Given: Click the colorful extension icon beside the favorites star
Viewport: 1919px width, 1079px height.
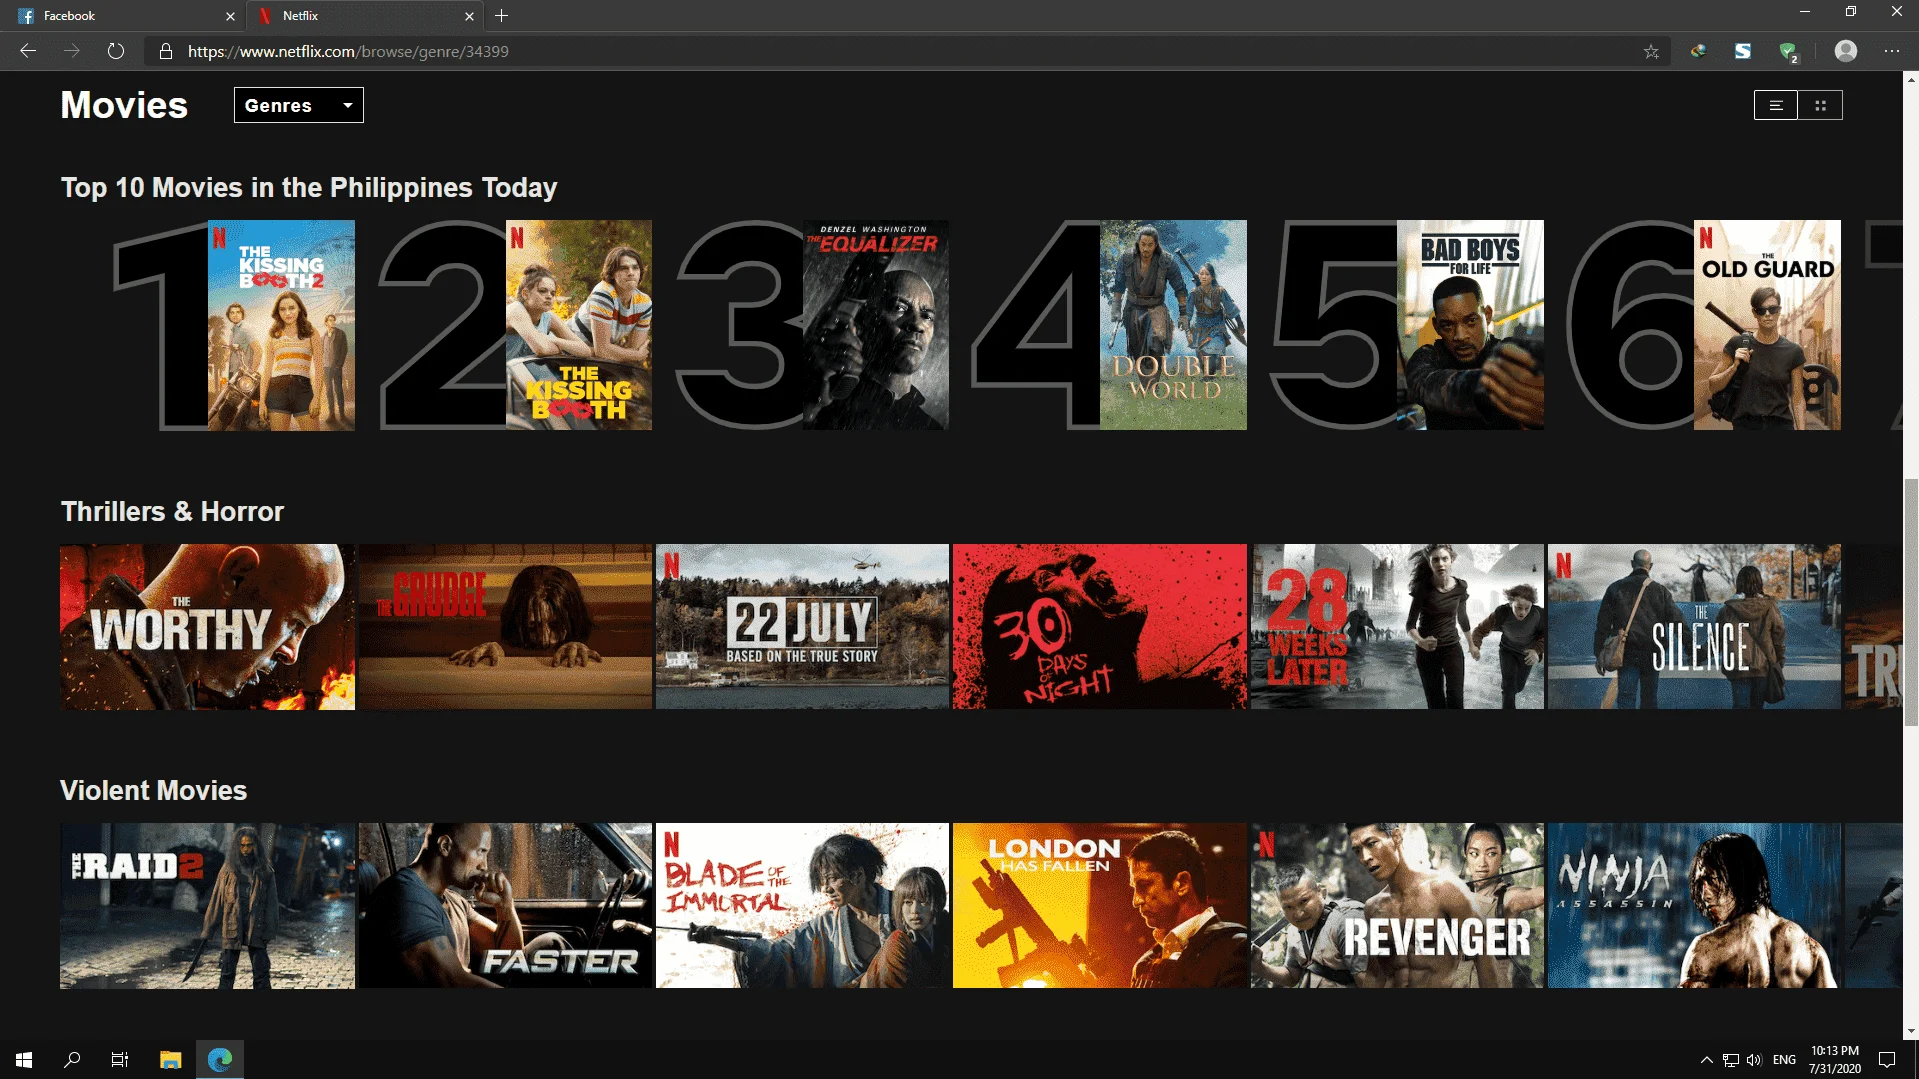Looking at the screenshot, I should [x=1698, y=51].
